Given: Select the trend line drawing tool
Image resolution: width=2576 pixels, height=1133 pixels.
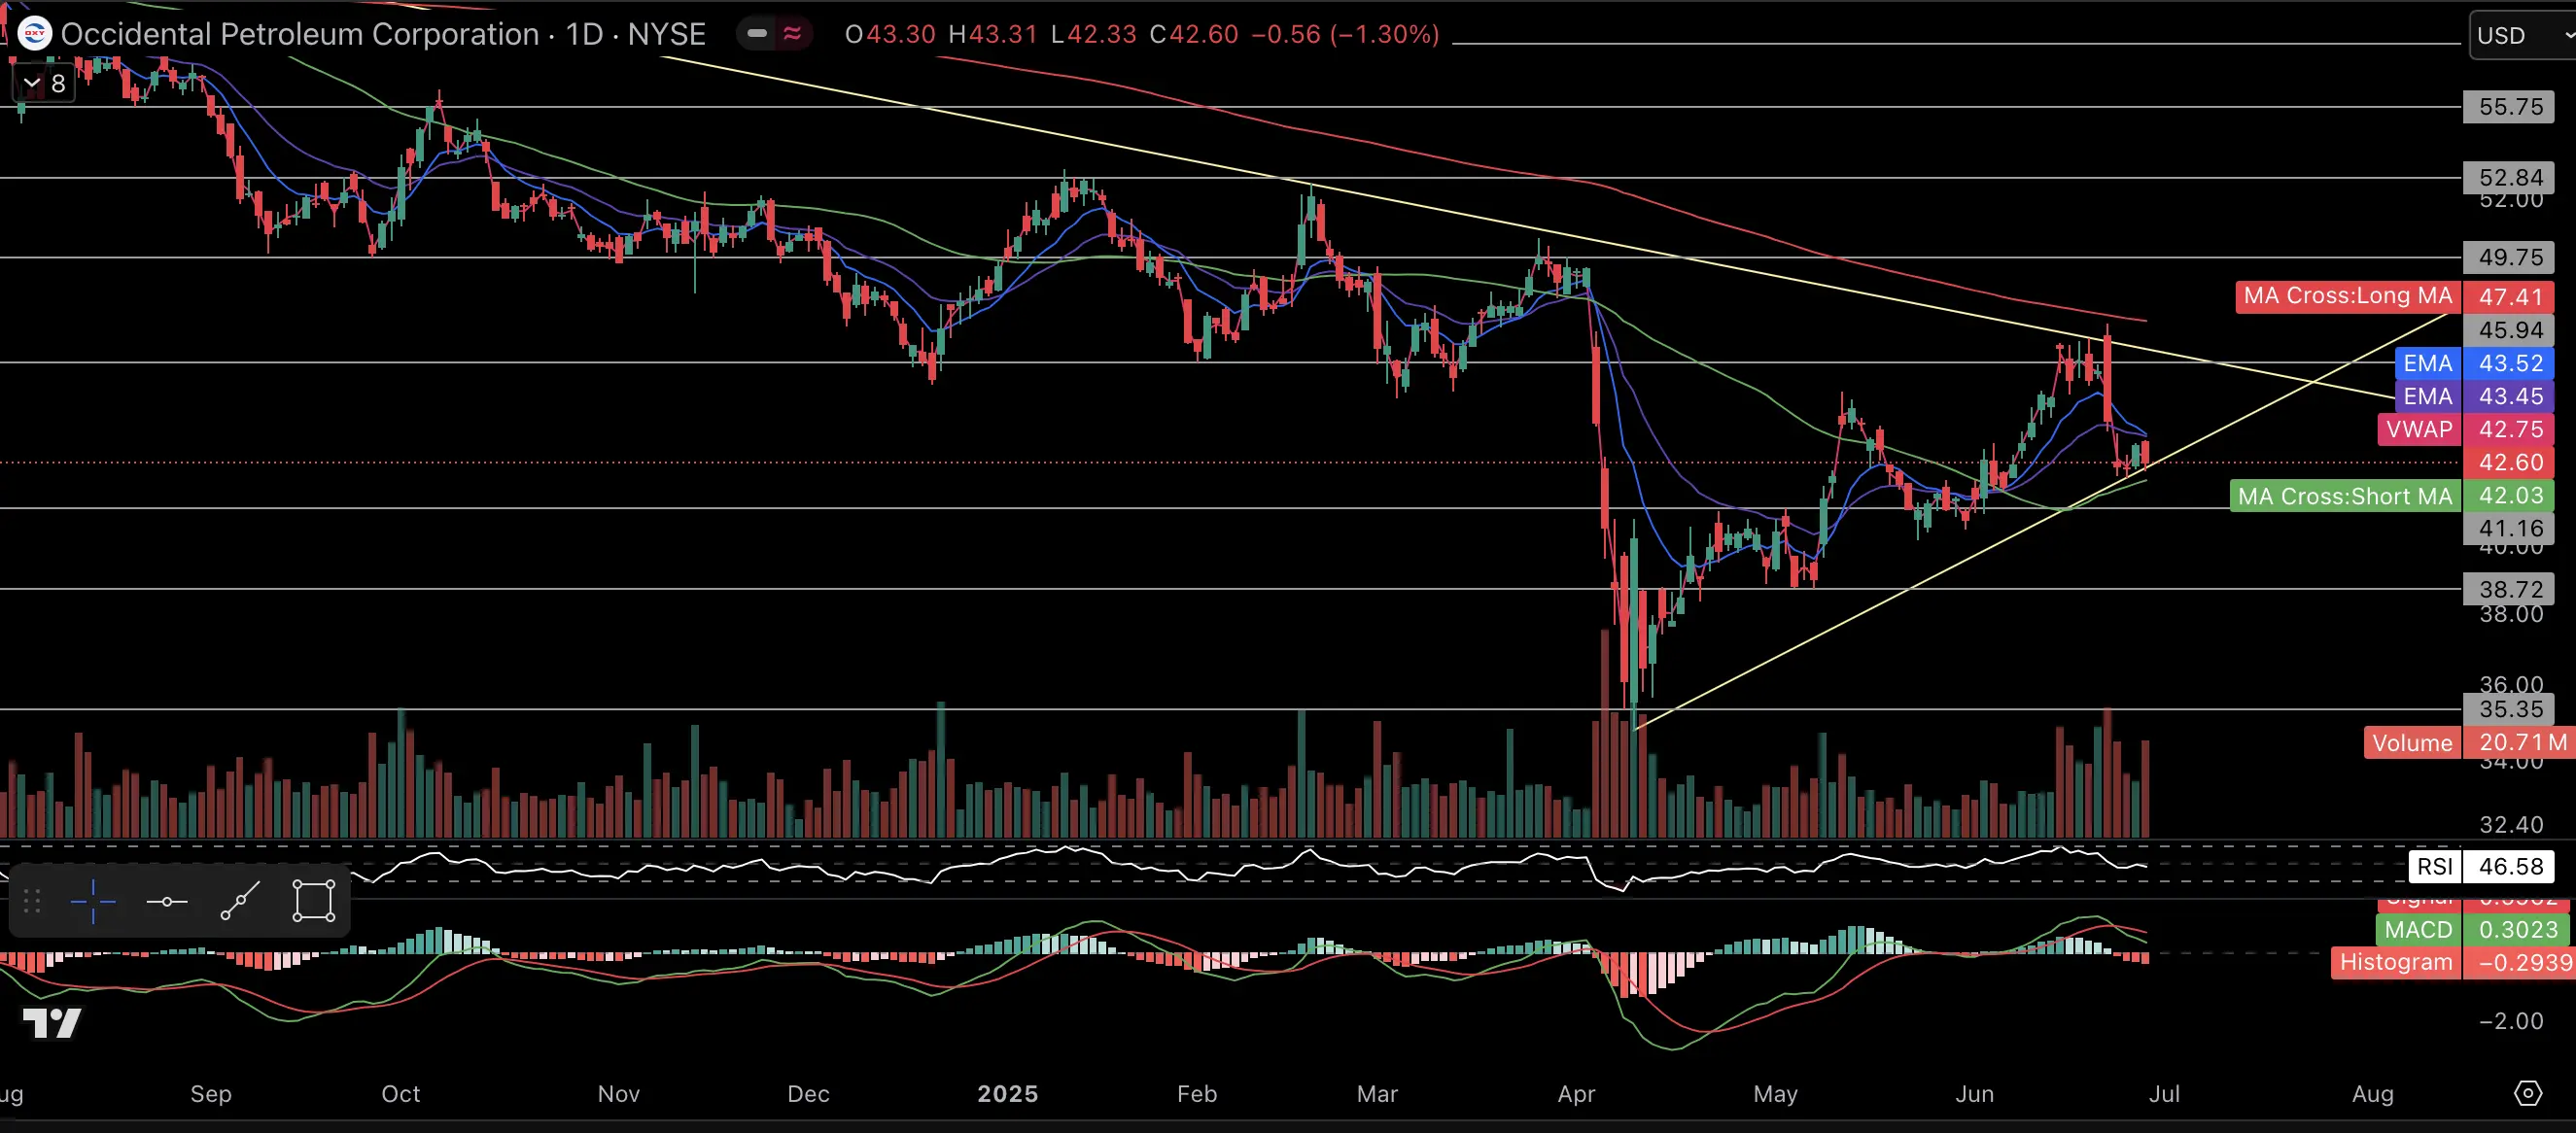Looking at the screenshot, I should [x=240, y=901].
